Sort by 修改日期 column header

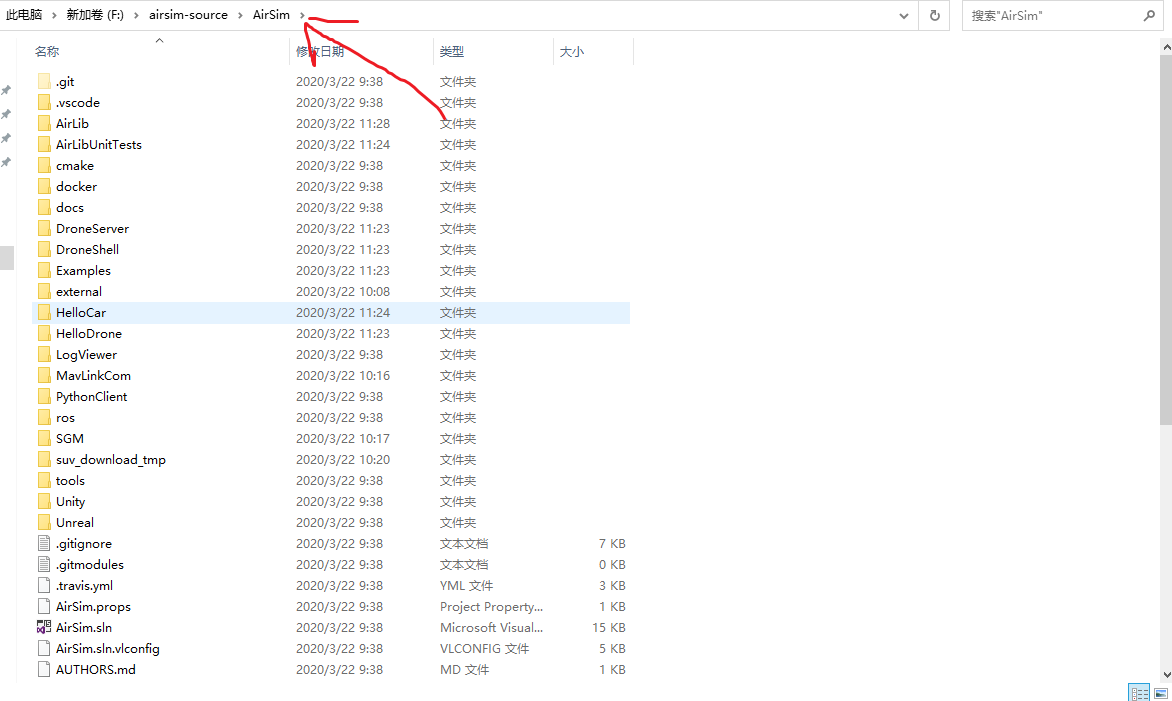[320, 52]
